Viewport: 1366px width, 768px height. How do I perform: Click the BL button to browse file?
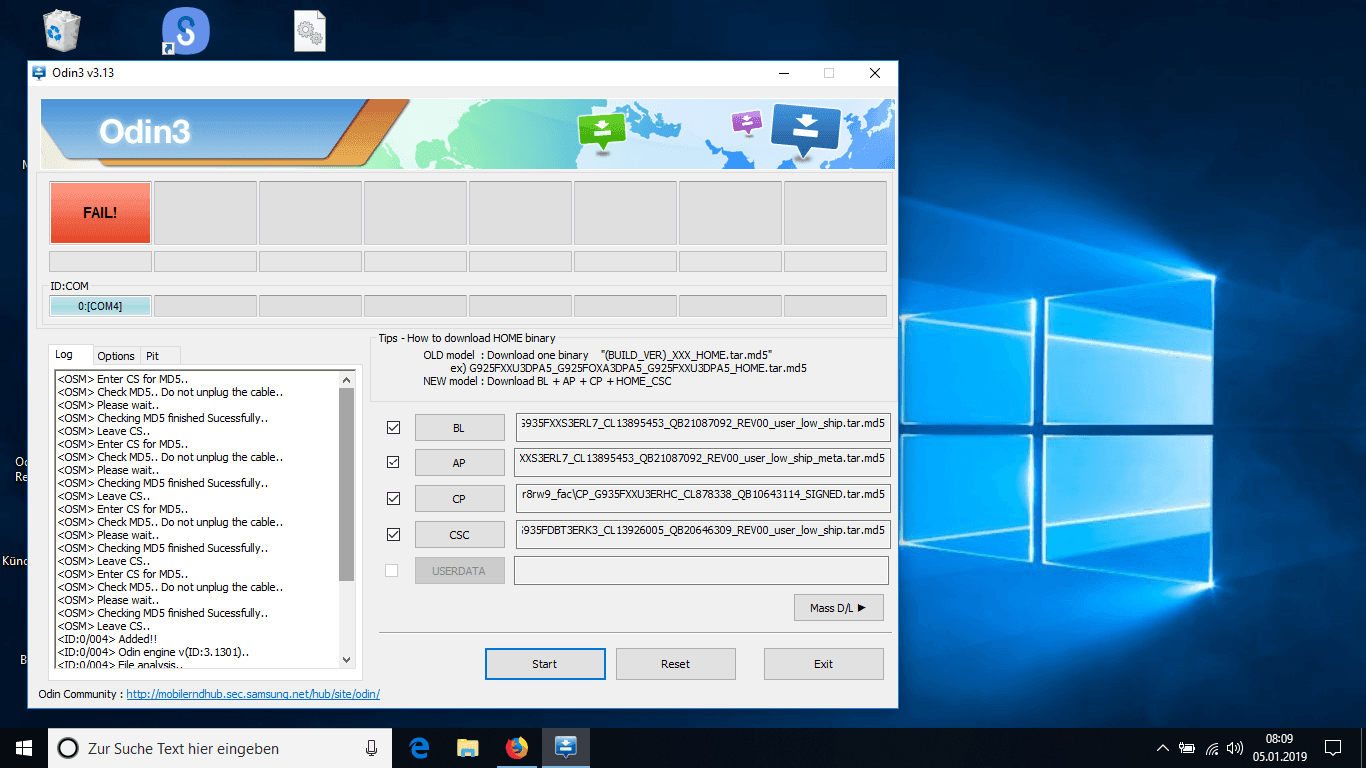tap(459, 428)
